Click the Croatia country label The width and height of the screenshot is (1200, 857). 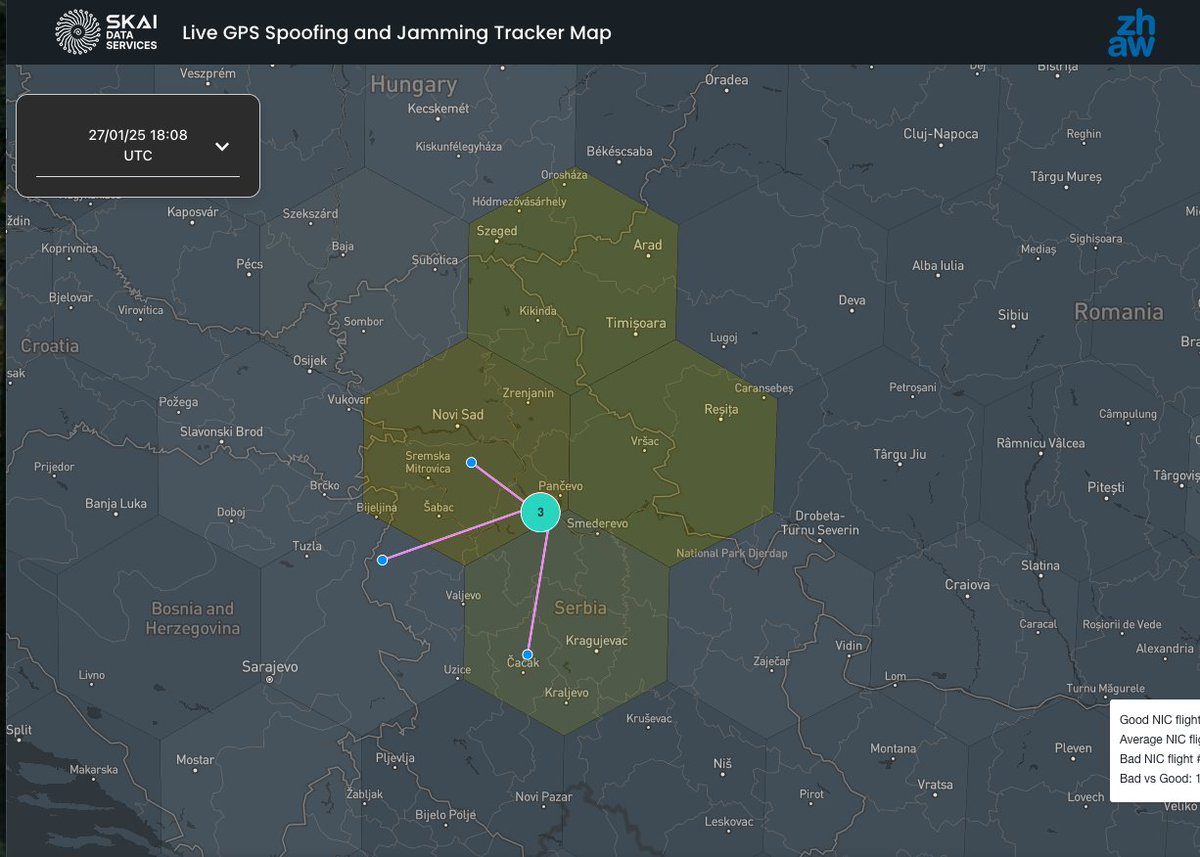click(x=50, y=345)
